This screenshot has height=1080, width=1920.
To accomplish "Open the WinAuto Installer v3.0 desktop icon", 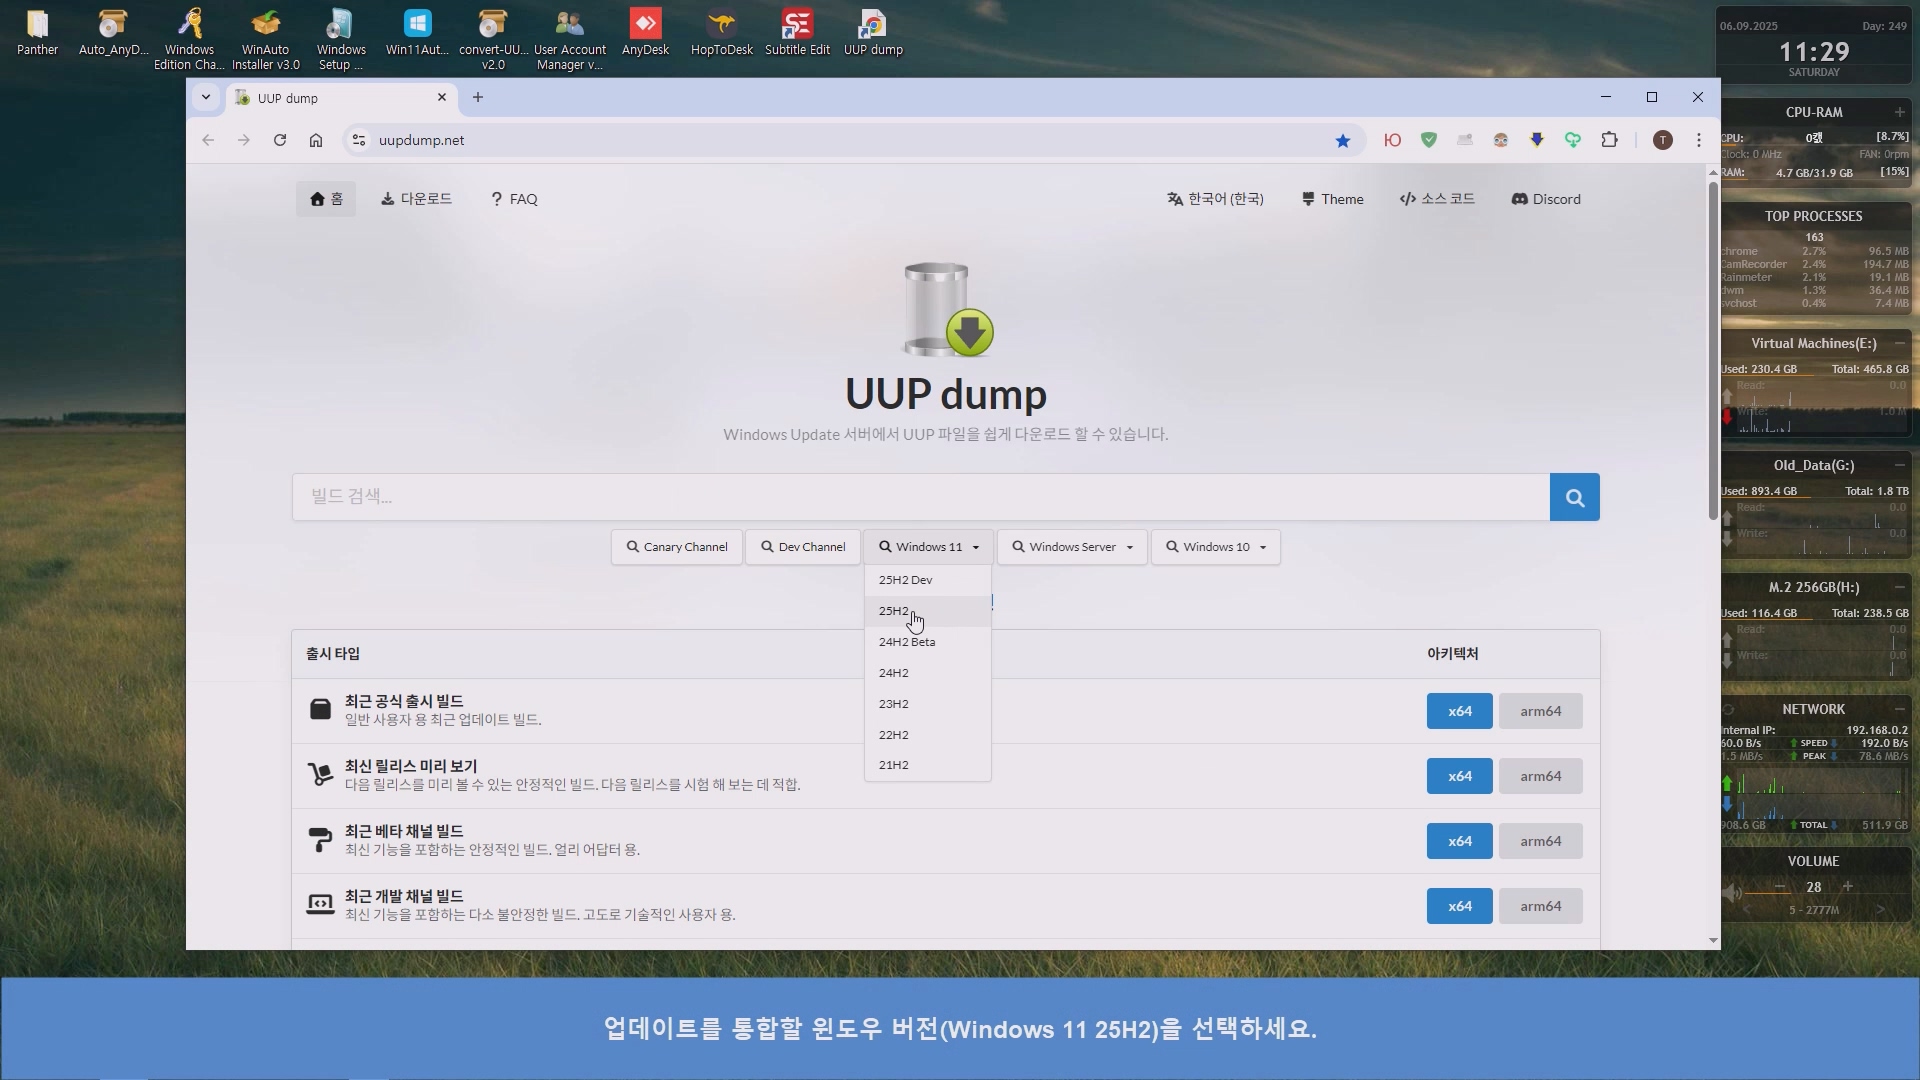I will [x=265, y=40].
